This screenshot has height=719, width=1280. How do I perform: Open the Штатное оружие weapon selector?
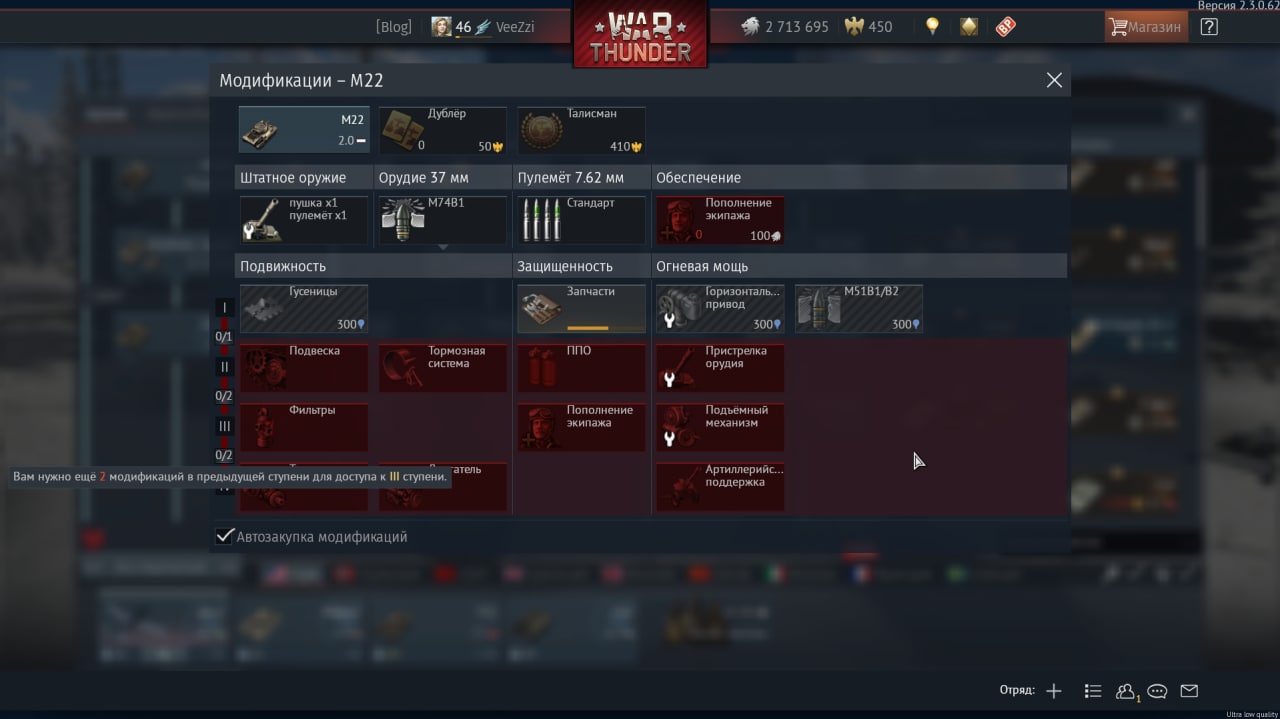coord(304,220)
